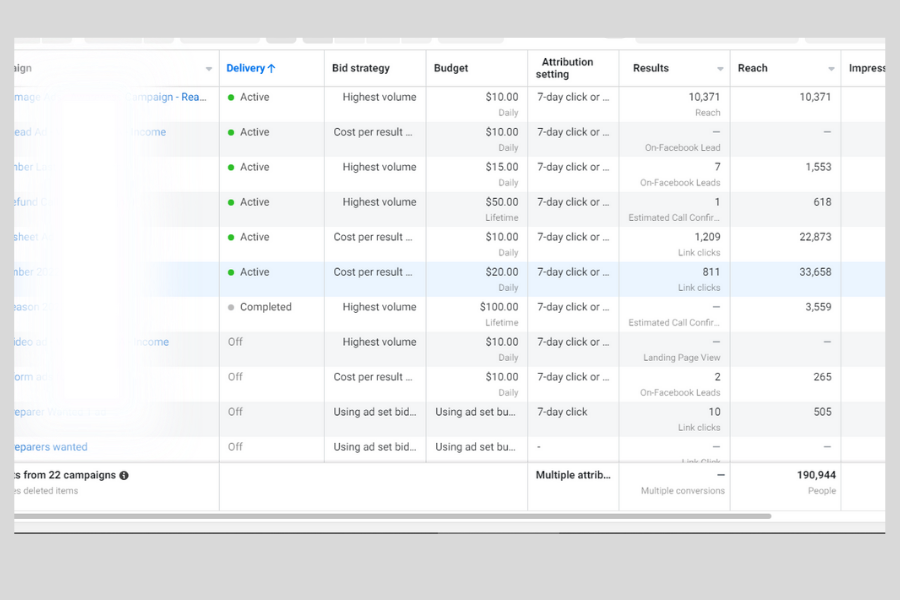Open the 'reparers wanted' campaign link
Screen dimensions: 900x600
(x=50, y=447)
